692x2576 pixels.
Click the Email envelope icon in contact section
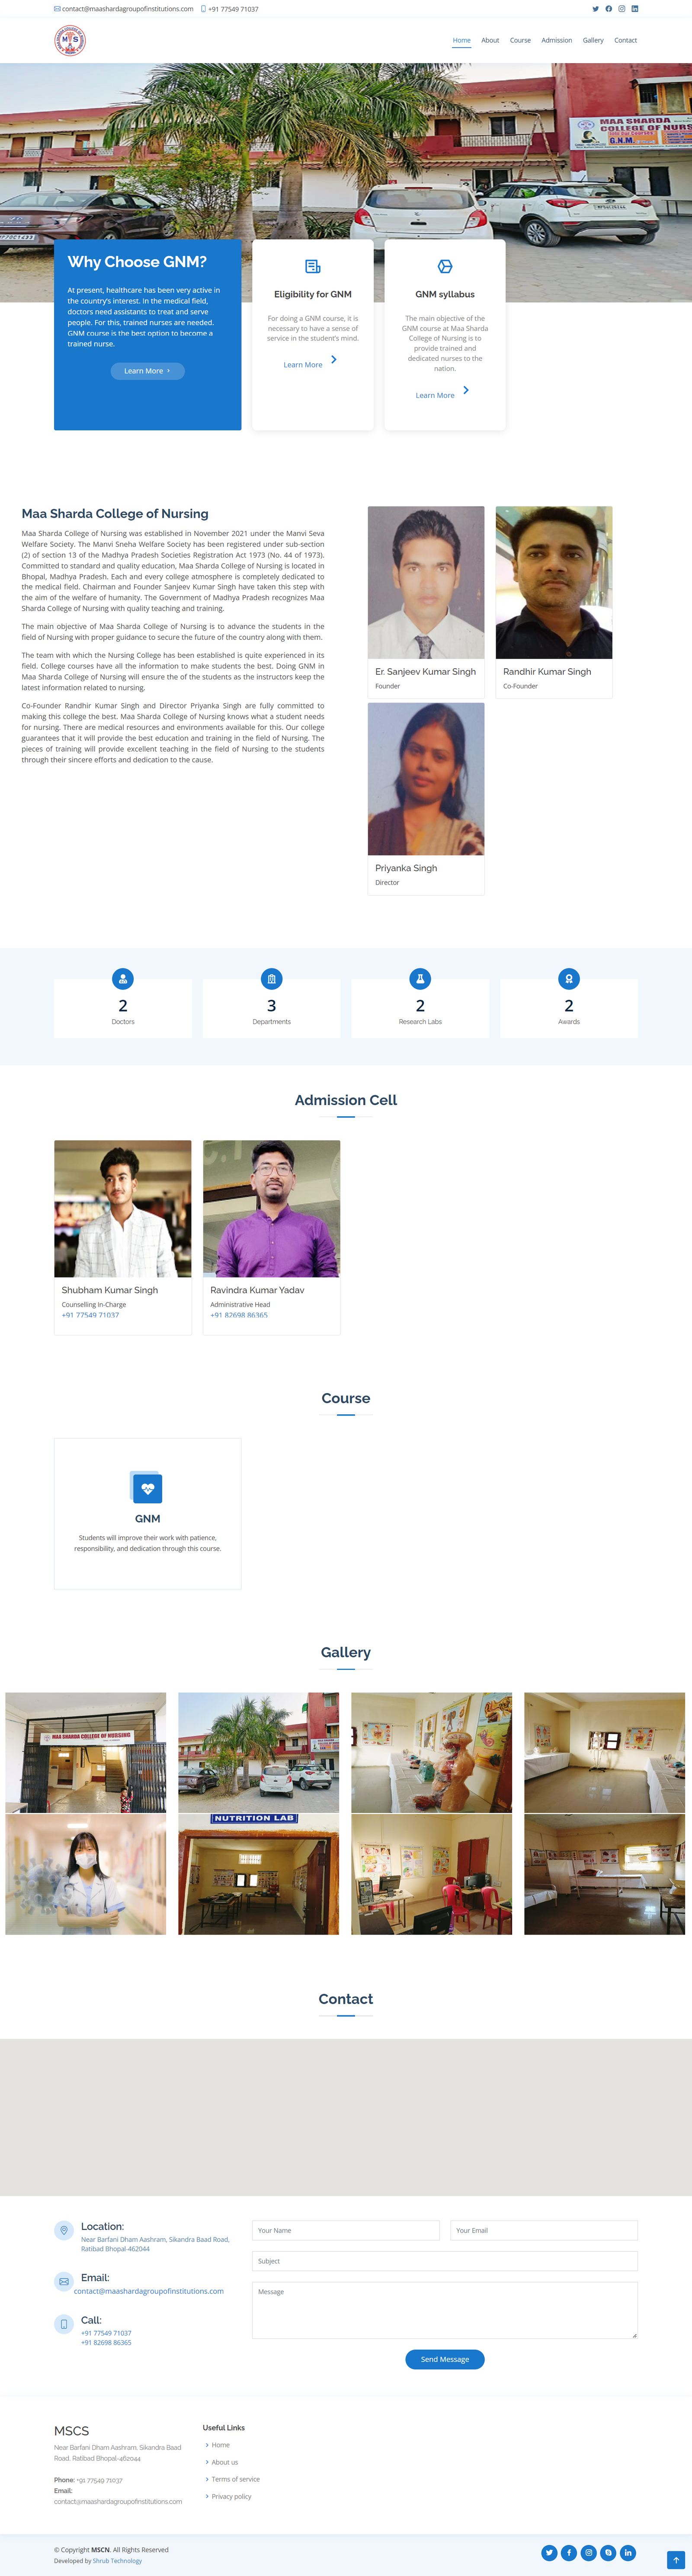click(x=64, y=2282)
